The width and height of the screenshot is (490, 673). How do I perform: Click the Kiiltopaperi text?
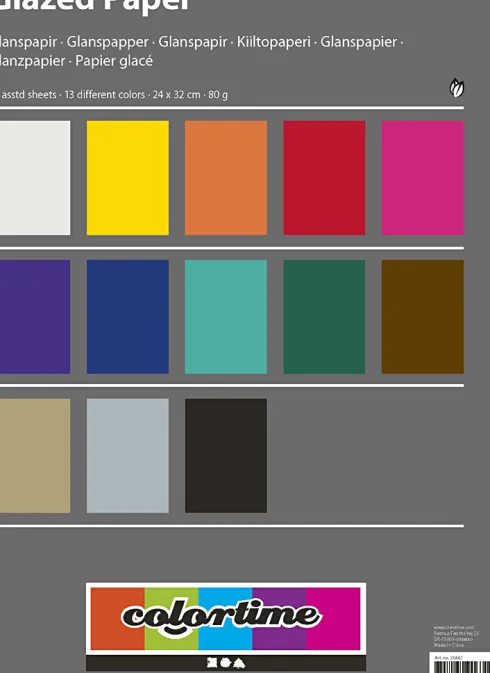tap(274, 42)
